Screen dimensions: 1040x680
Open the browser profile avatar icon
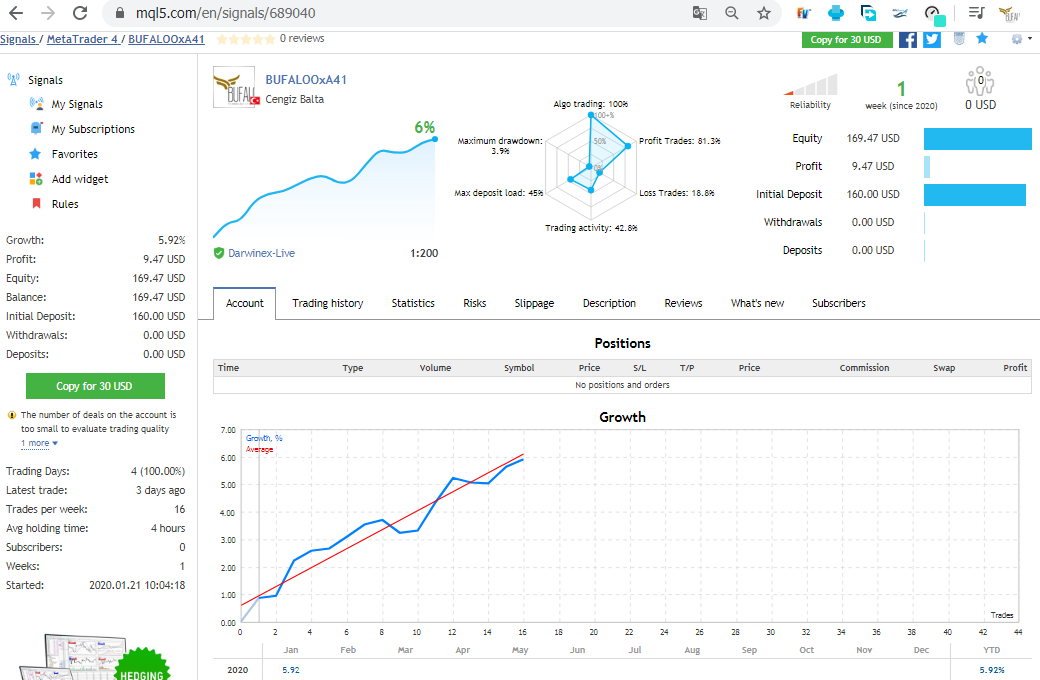[x=1009, y=13]
